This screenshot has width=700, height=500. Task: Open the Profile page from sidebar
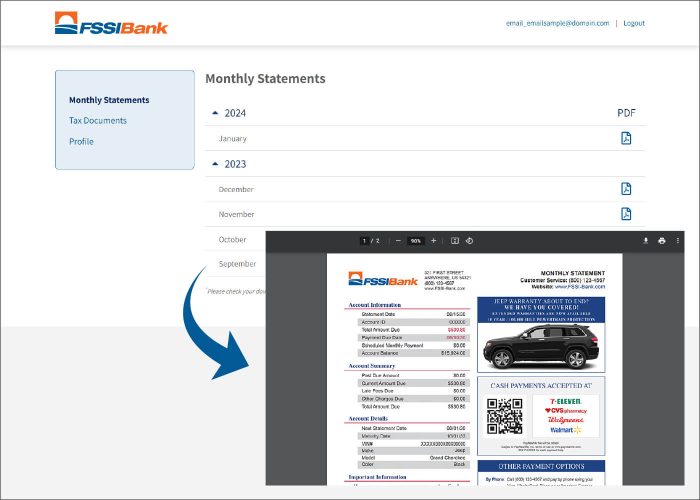tap(81, 142)
